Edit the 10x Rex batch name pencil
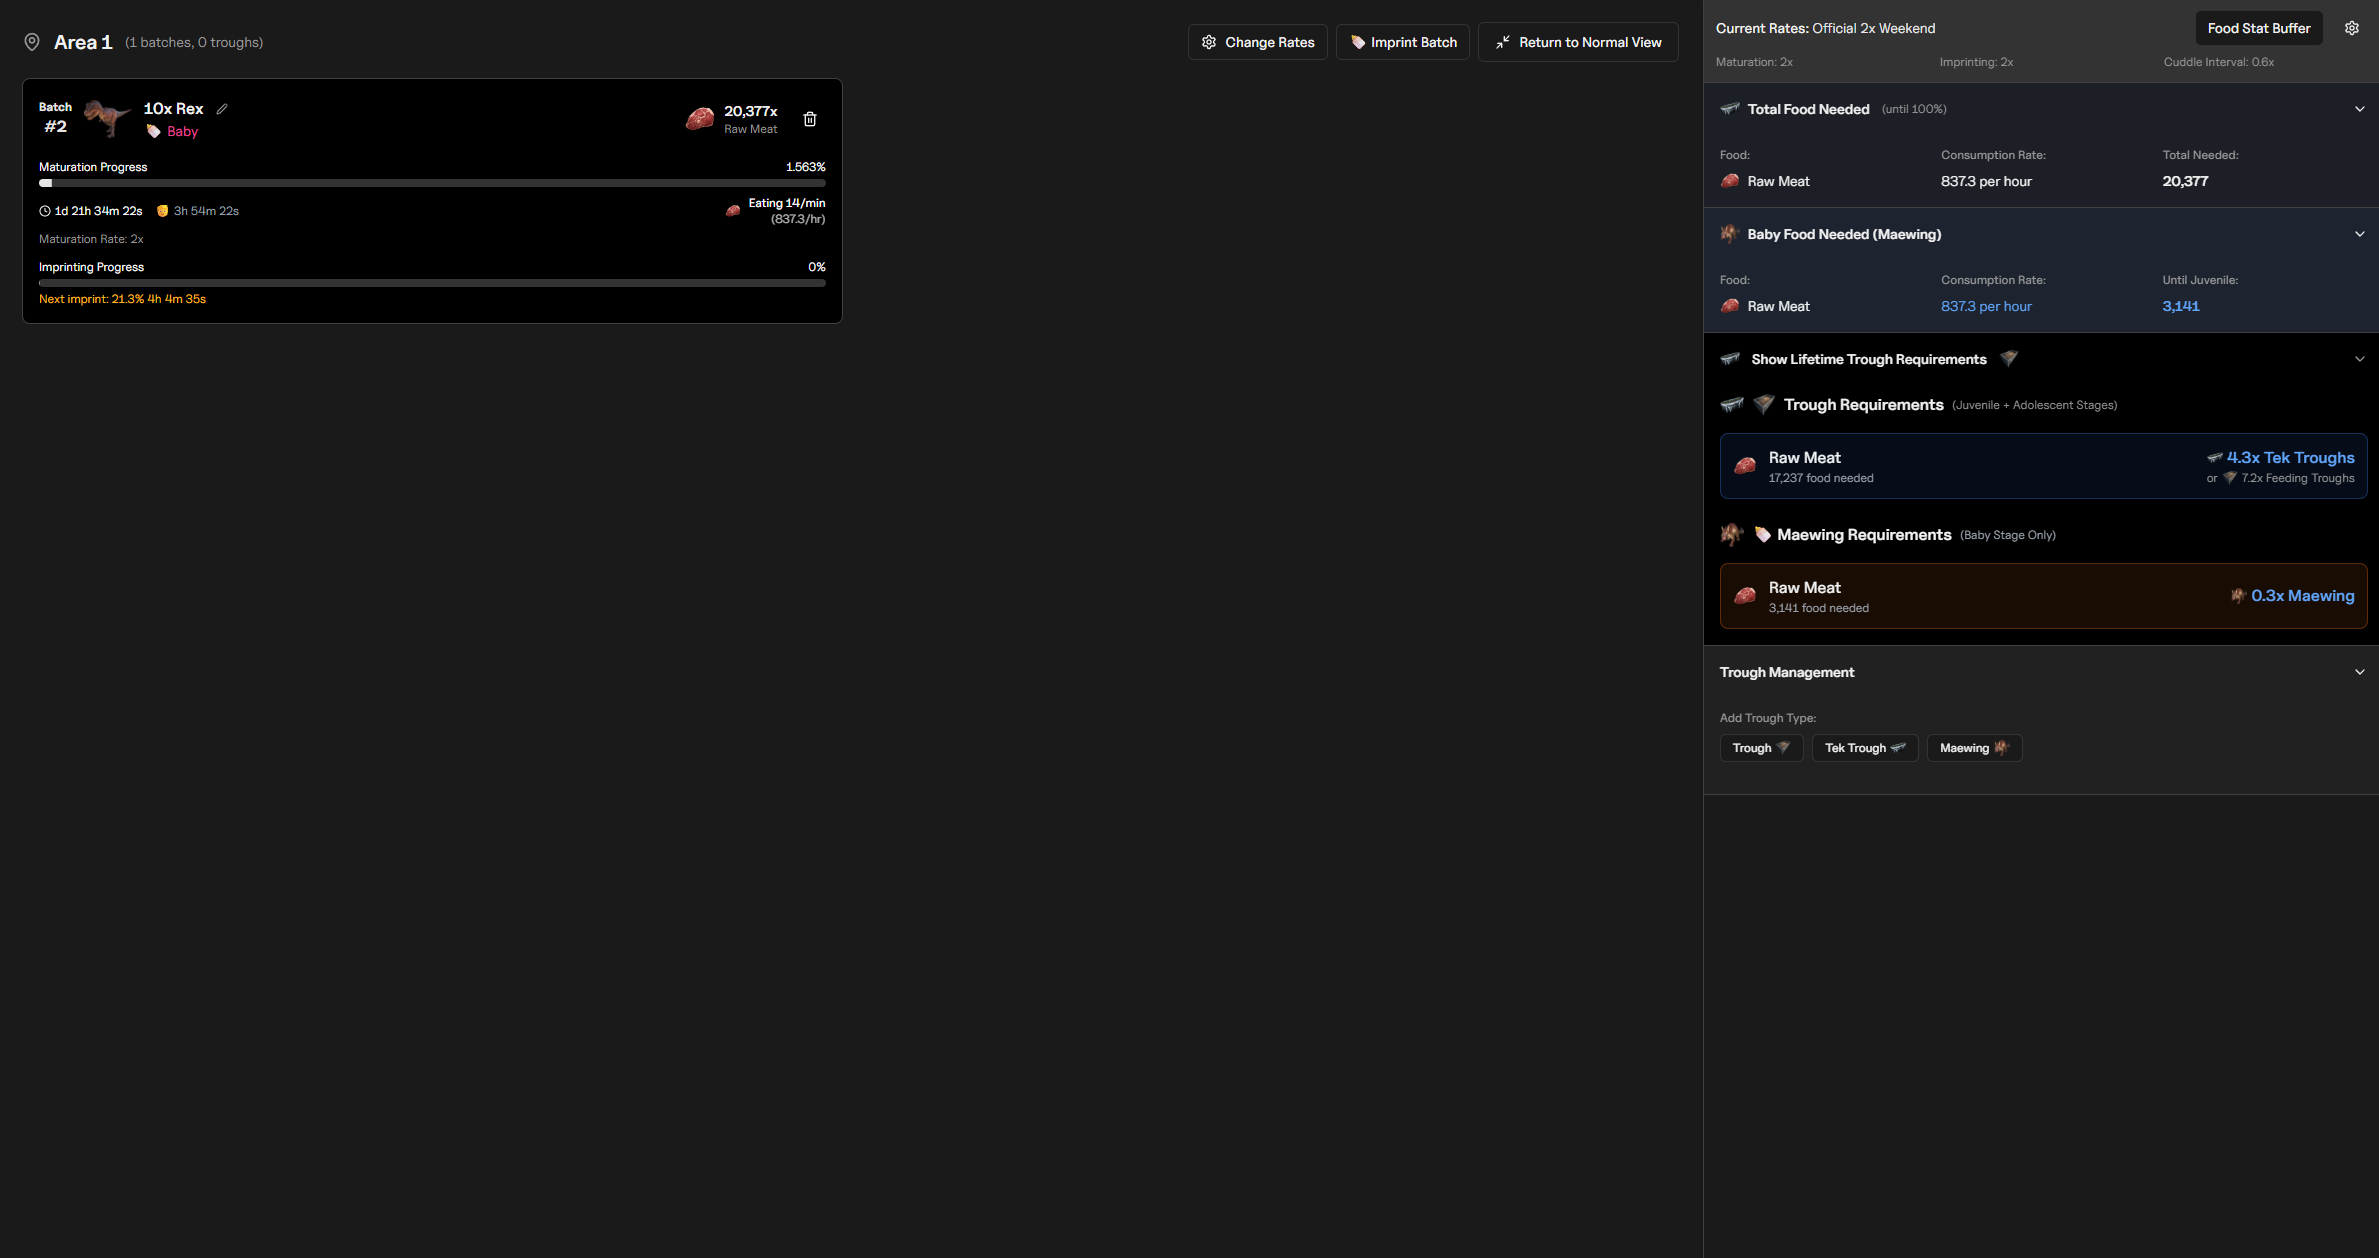 tap(222, 109)
